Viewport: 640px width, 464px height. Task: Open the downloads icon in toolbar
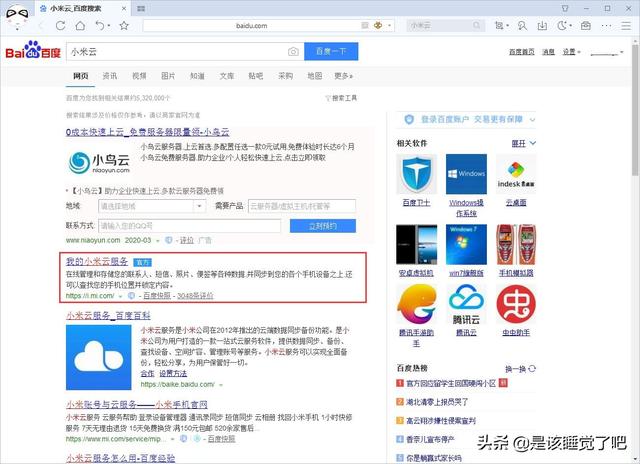coord(542,26)
